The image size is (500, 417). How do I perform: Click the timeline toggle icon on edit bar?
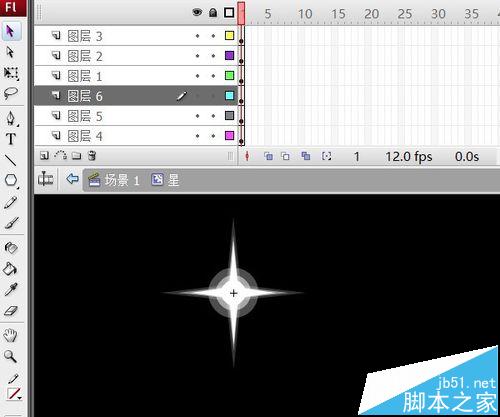coord(45,179)
